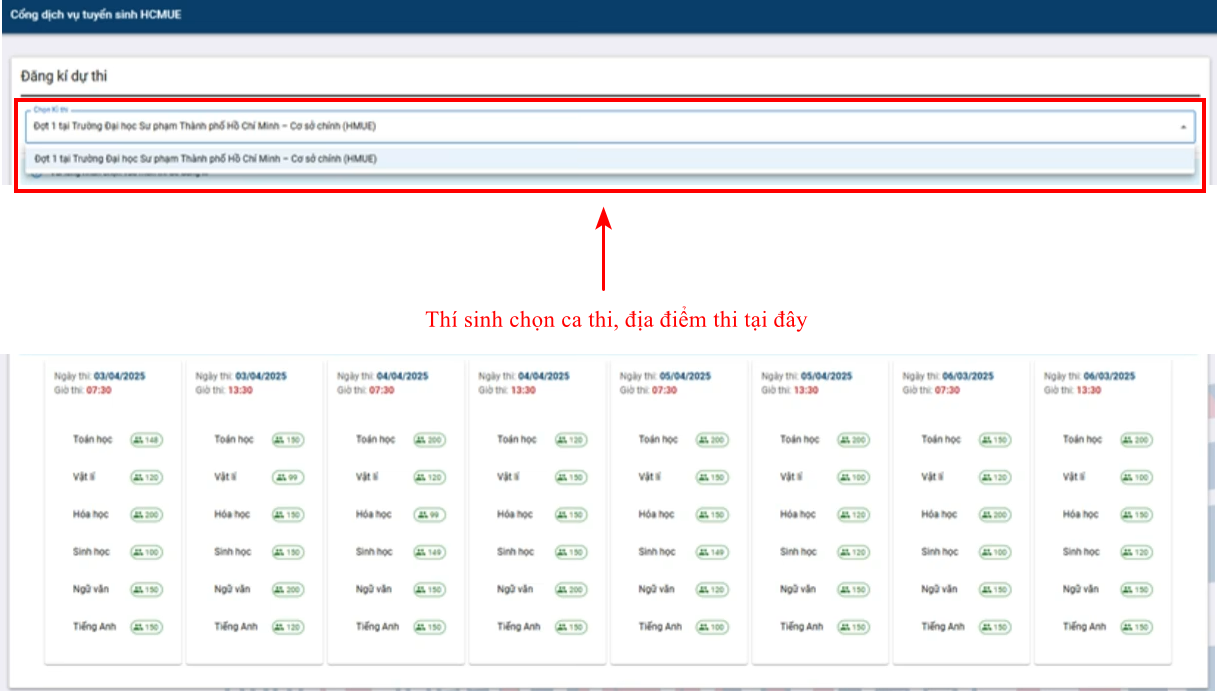Screen dimensions: 1217x691
Task: Click Toán học seat badge in 05/04/2025 07:30 card
Action: pos(712,440)
